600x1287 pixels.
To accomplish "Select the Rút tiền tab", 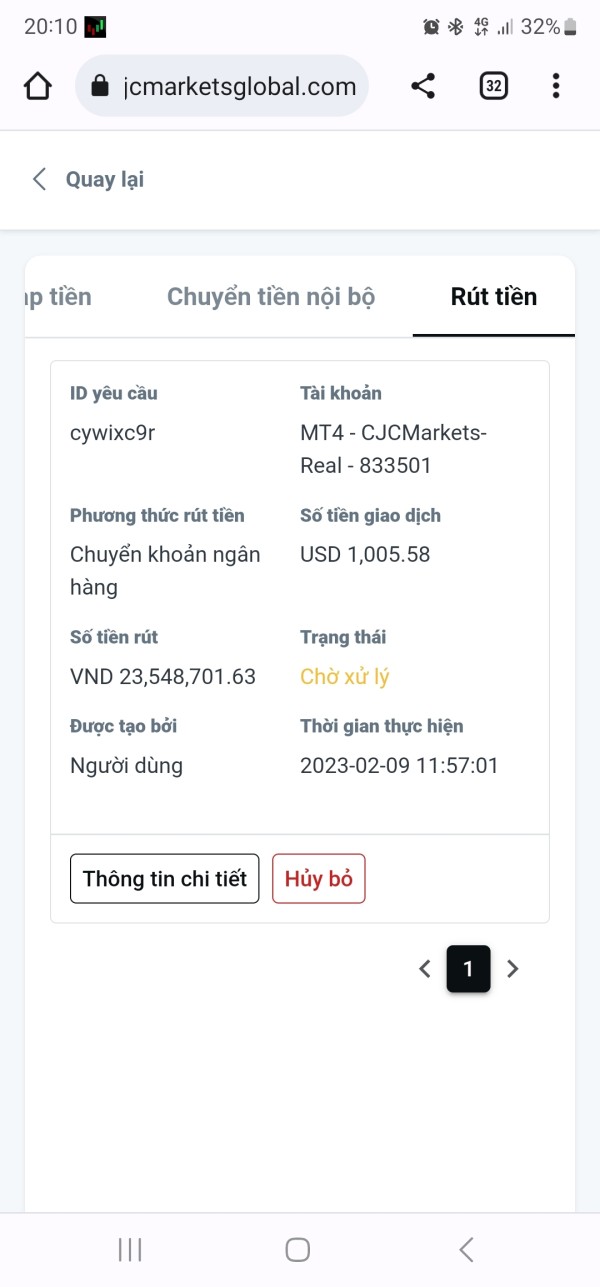I will click(x=494, y=297).
